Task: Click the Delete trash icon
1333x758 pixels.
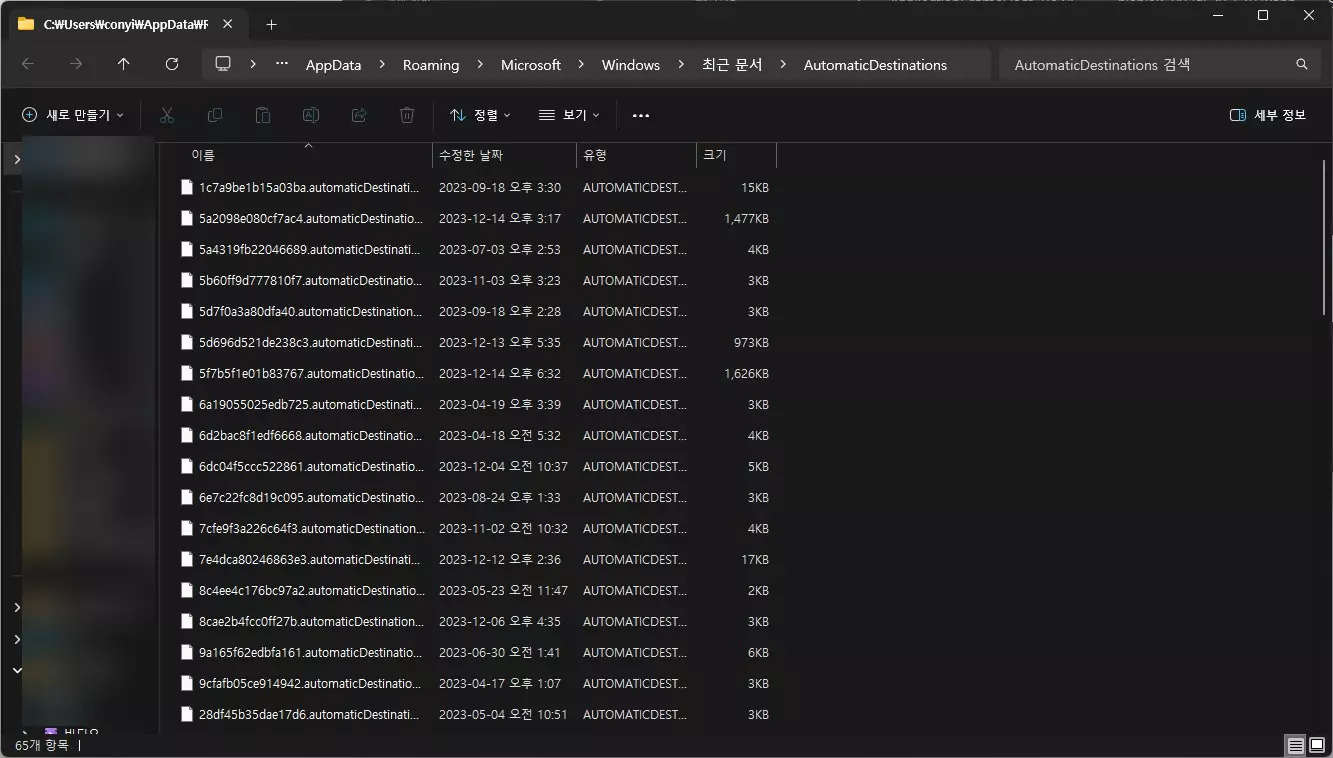Action: click(407, 115)
